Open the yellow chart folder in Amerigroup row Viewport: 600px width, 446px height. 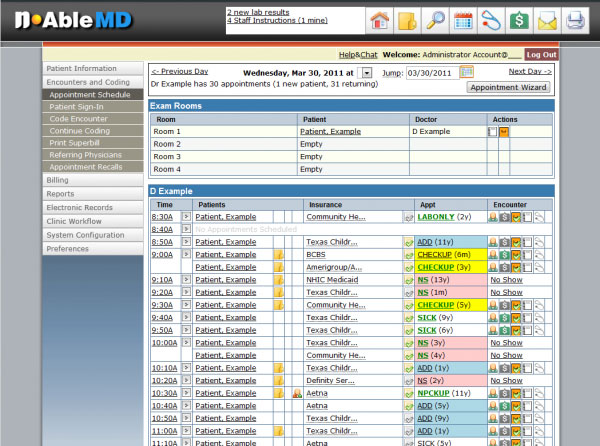(x=279, y=267)
